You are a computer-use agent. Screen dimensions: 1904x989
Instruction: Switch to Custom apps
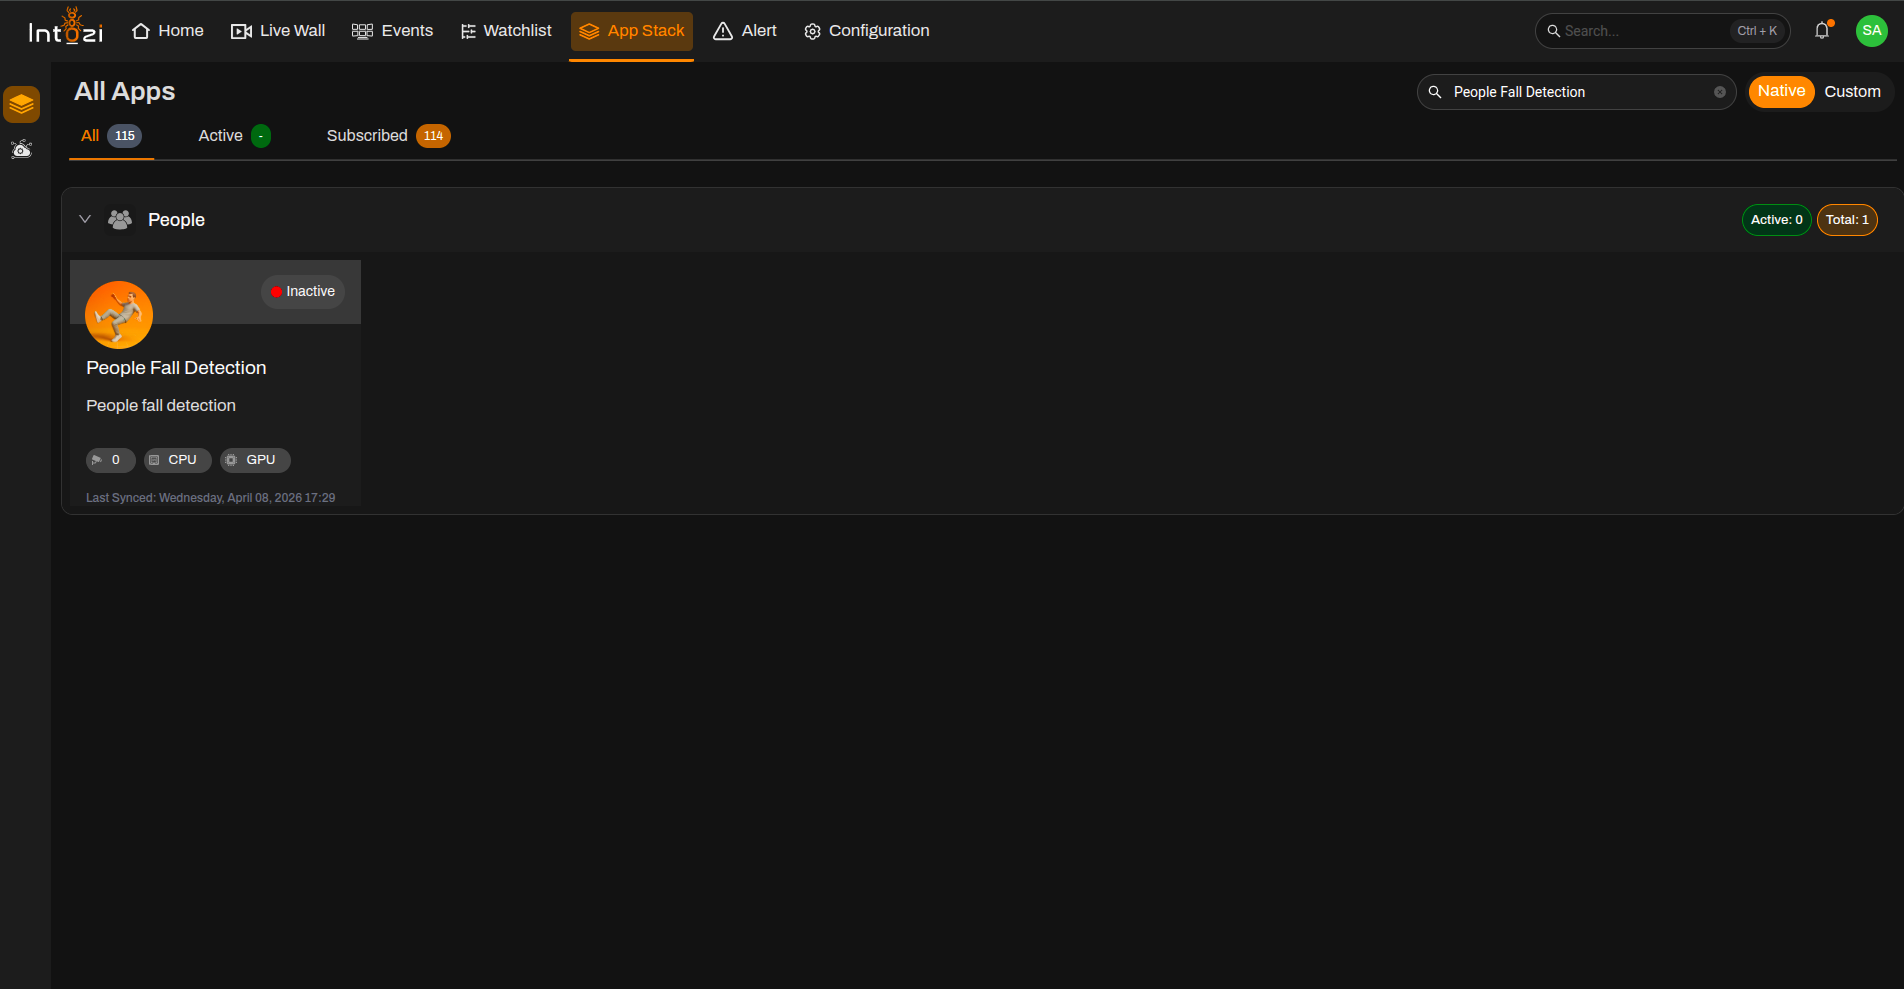[1853, 91]
